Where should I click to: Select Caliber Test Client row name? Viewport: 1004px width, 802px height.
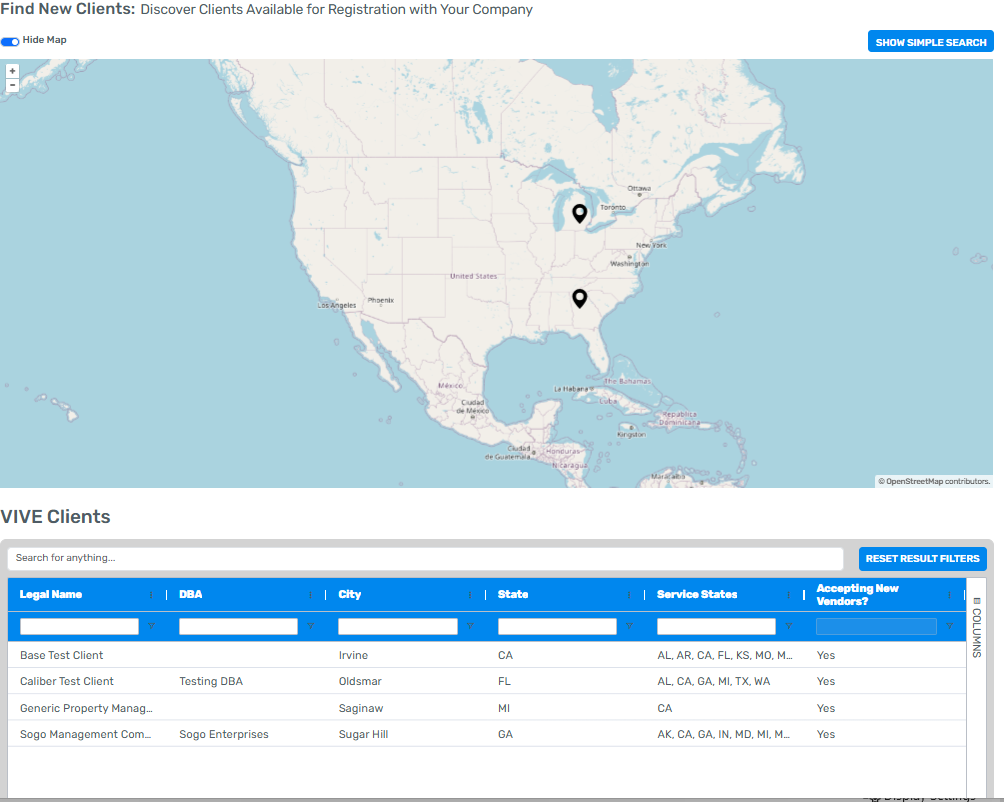point(67,682)
